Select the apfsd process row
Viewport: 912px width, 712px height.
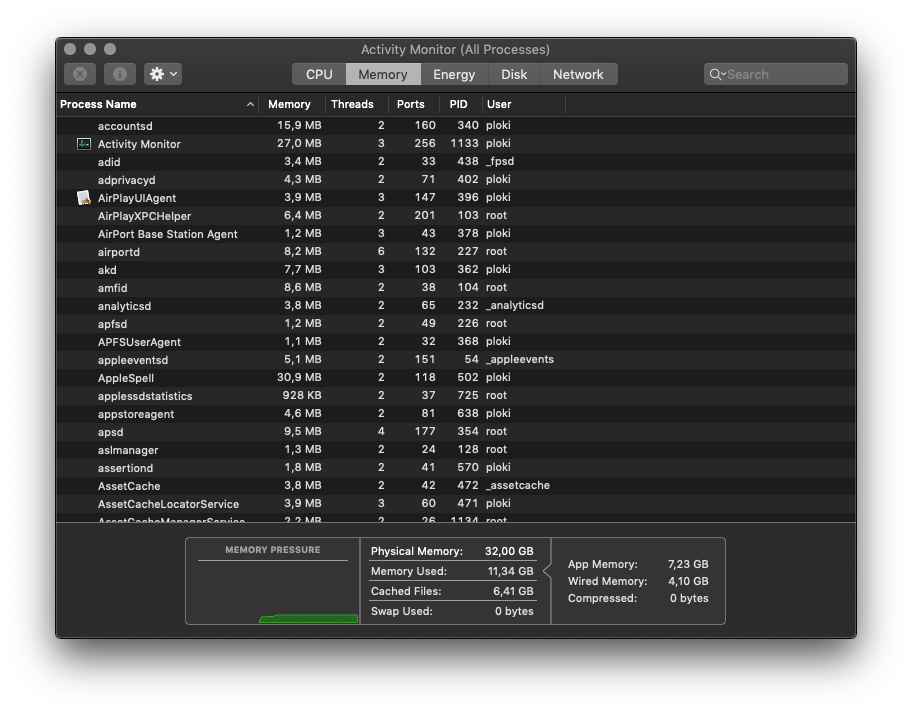point(456,324)
